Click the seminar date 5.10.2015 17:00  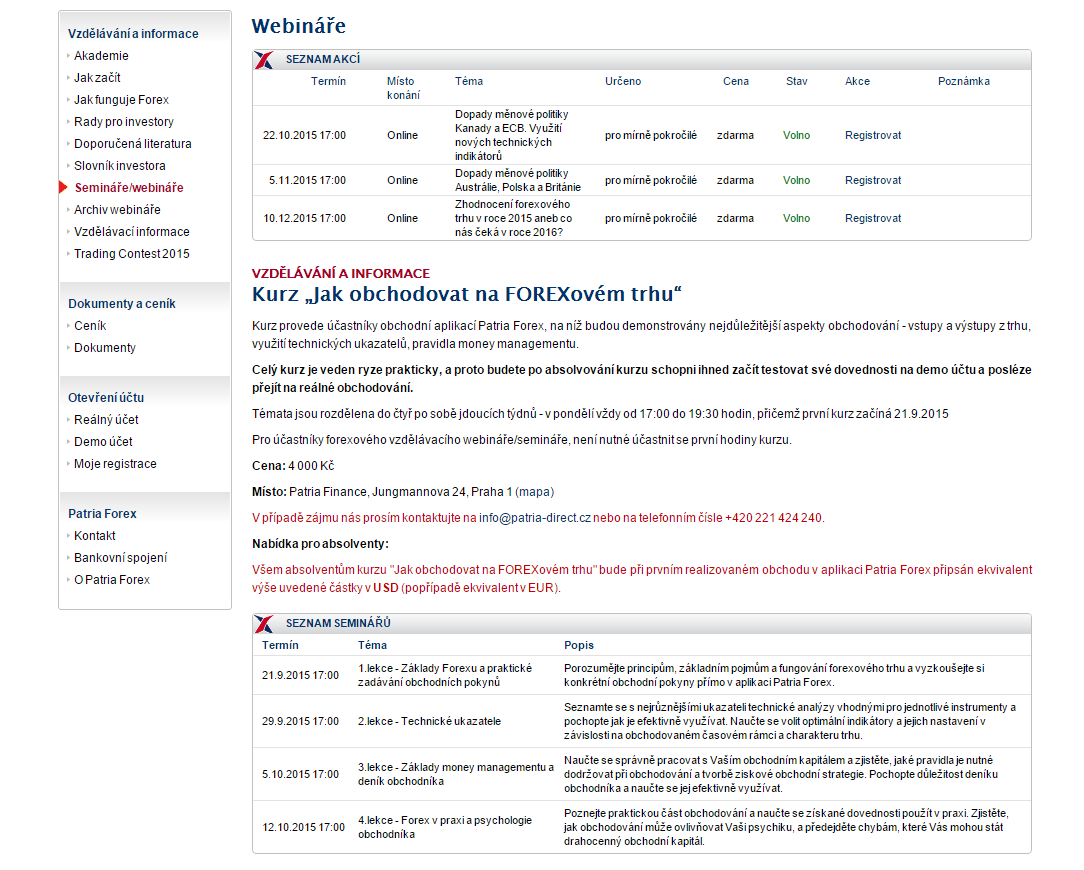coord(300,775)
